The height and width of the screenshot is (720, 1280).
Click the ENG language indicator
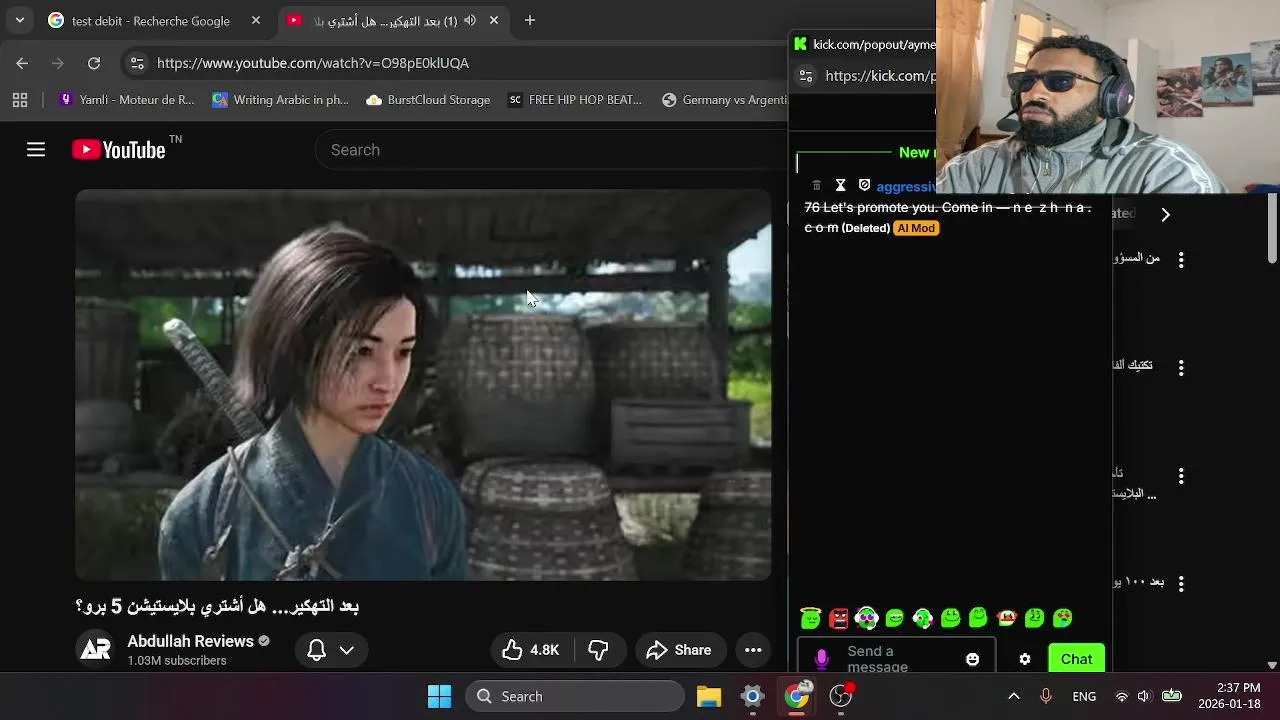(x=1084, y=696)
